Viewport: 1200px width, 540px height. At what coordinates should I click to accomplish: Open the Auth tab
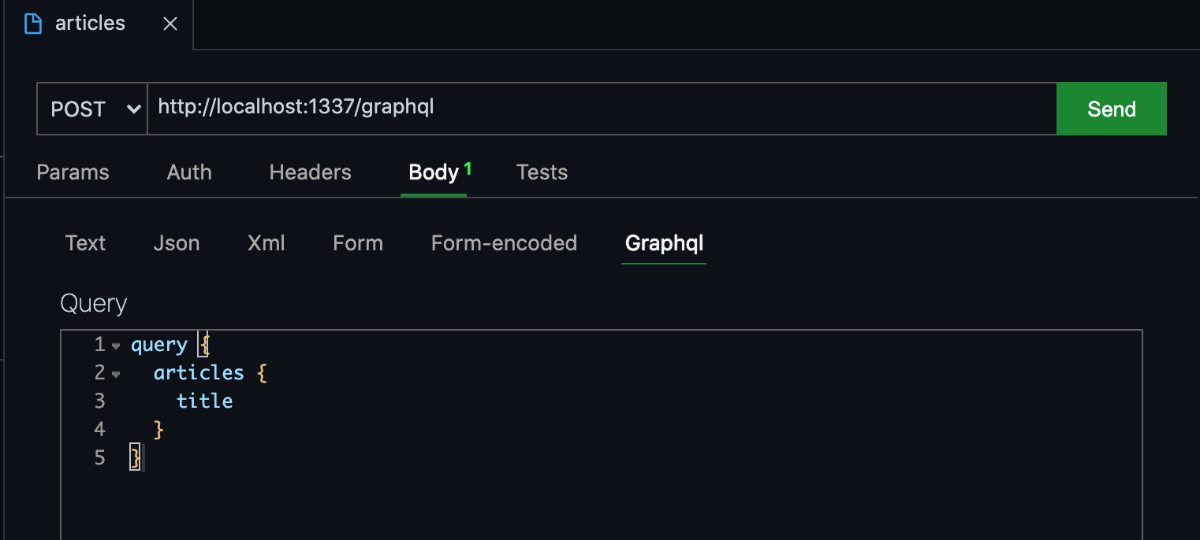click(189, 172)
